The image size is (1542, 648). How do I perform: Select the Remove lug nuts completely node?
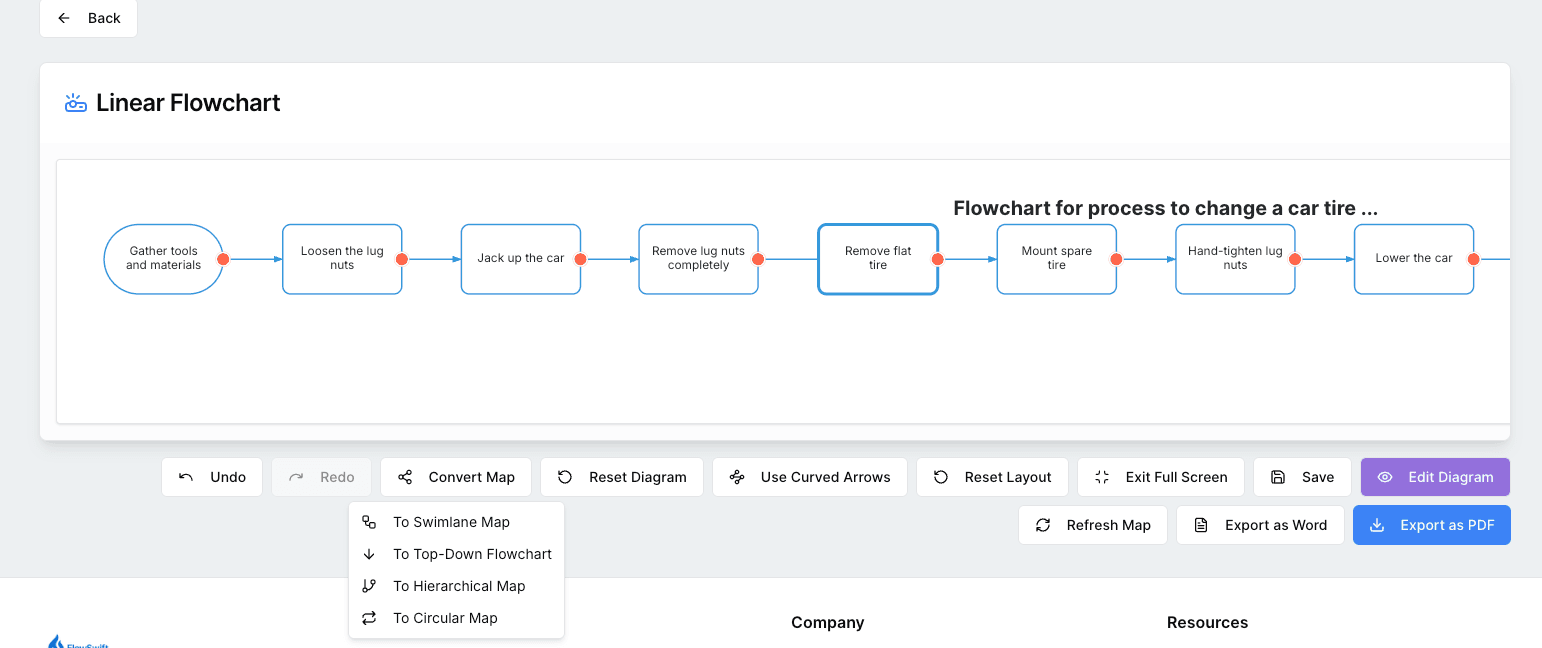(x=698, y=259)
